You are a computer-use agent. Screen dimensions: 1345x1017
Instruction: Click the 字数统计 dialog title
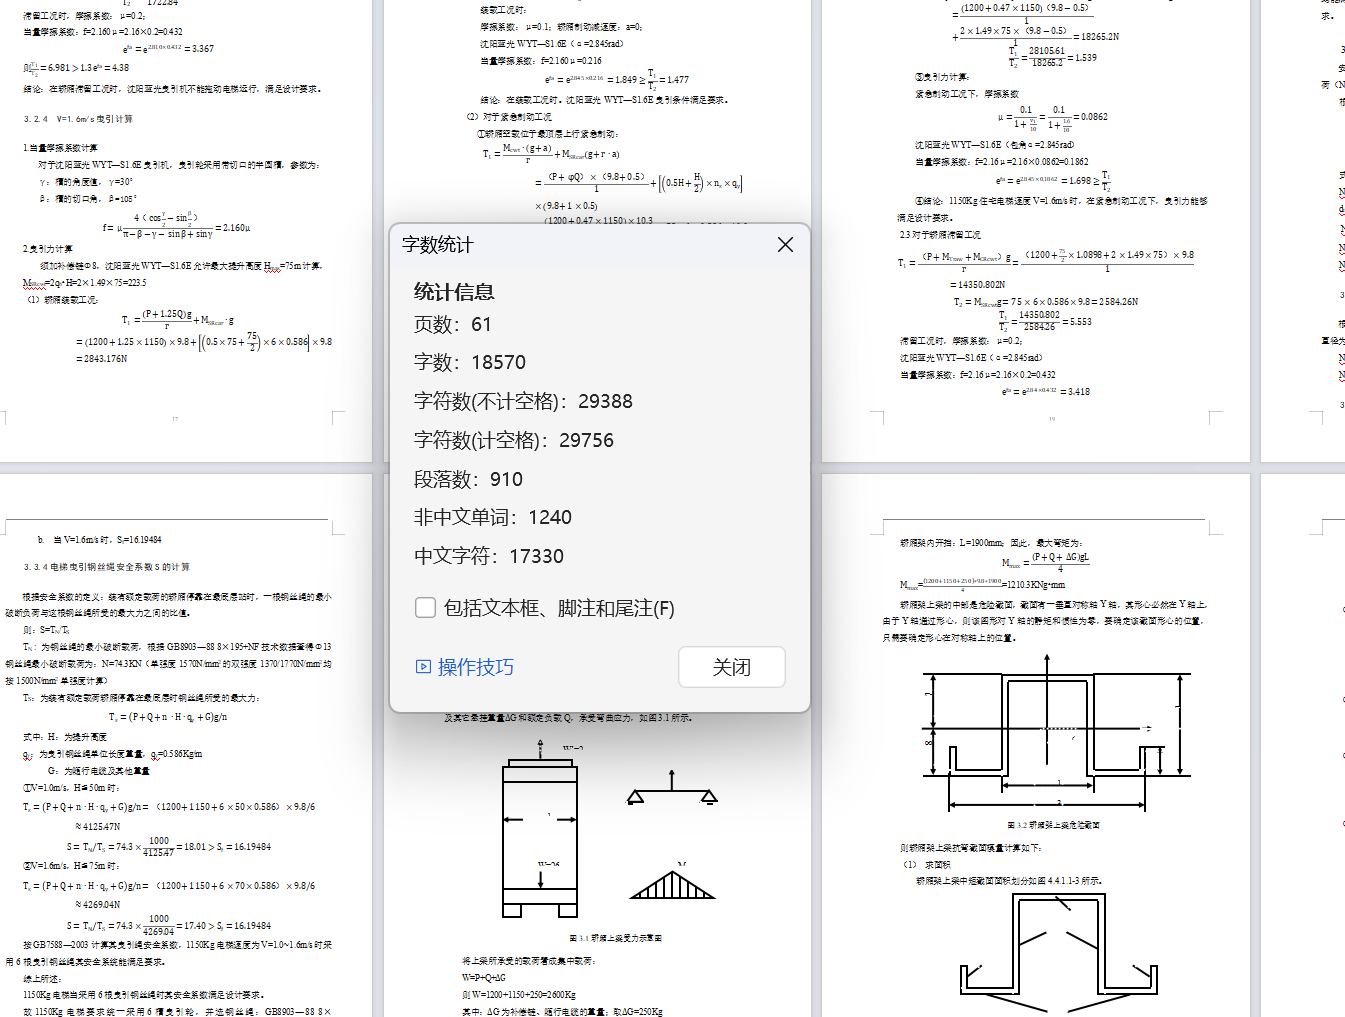[438, 245]
